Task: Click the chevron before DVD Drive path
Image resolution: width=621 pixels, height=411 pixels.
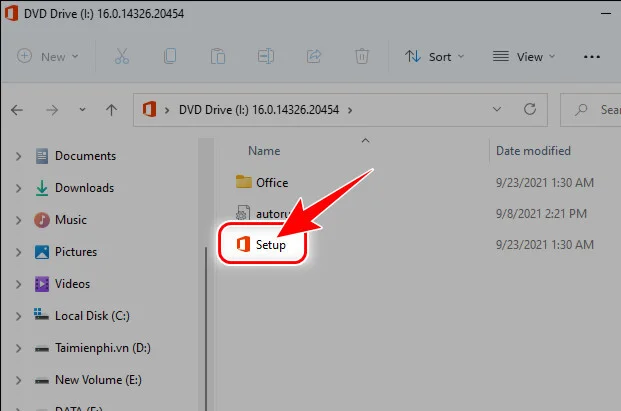Action: (167, 110)
